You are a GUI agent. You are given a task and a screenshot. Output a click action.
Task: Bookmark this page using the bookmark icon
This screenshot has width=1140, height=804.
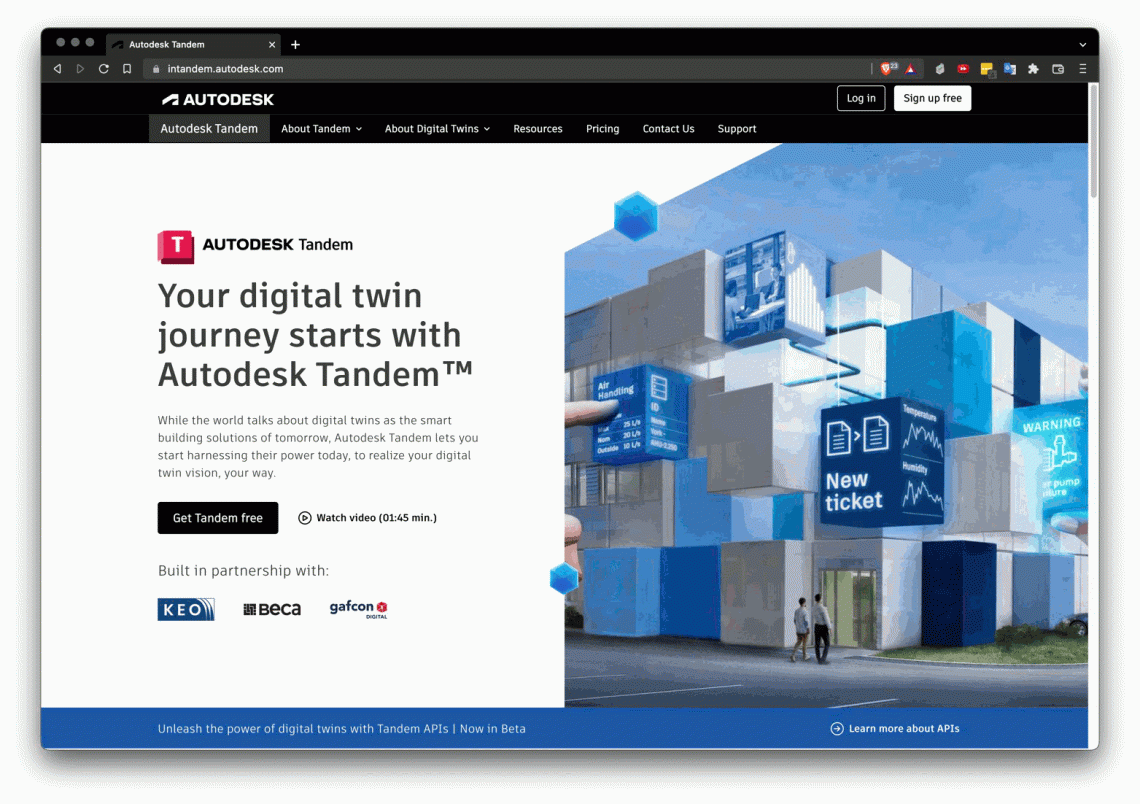pyautogui.click(x=127, y=68)
